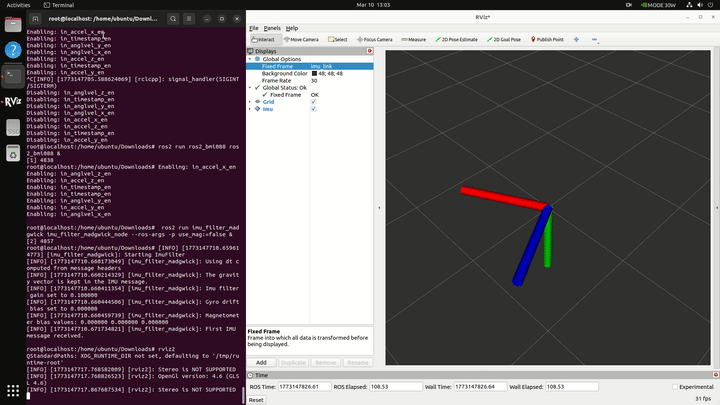
Task: Activate the 2D Goal Pose tool
Action: coord(505,39)
